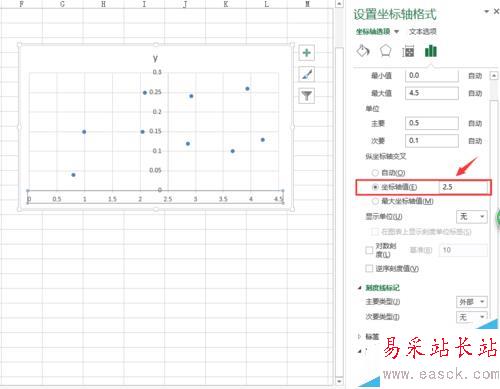
Task: Reset 次要 unit with its 自动 button
Action: click(475, 141)
